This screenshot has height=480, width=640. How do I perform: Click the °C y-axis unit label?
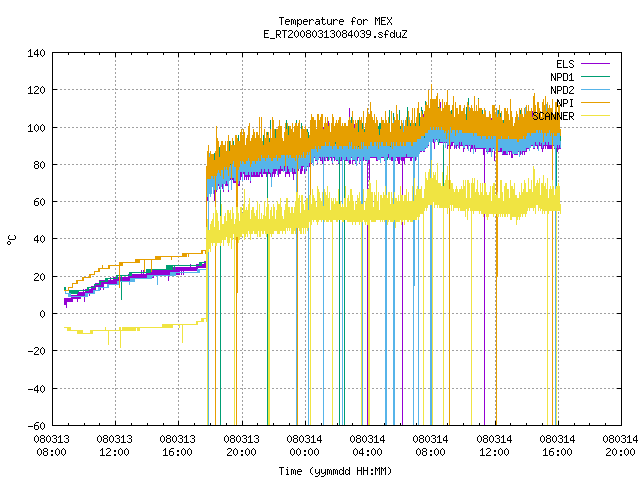click(11, 240)
